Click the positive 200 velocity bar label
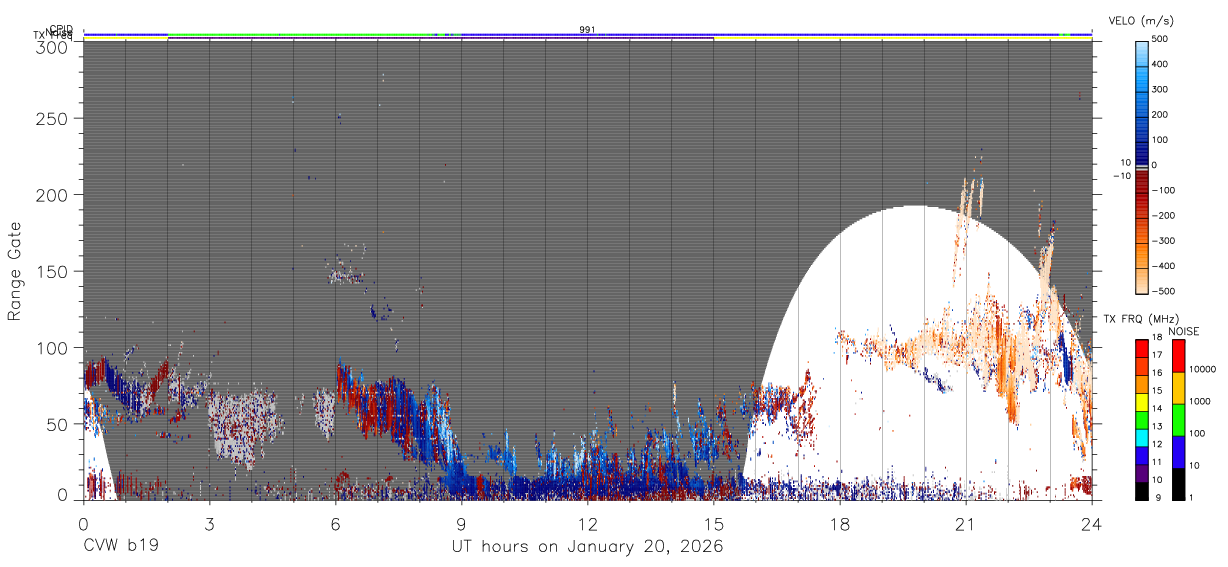The width and height of the screenshot is (1228, 567). (1161, 115)
